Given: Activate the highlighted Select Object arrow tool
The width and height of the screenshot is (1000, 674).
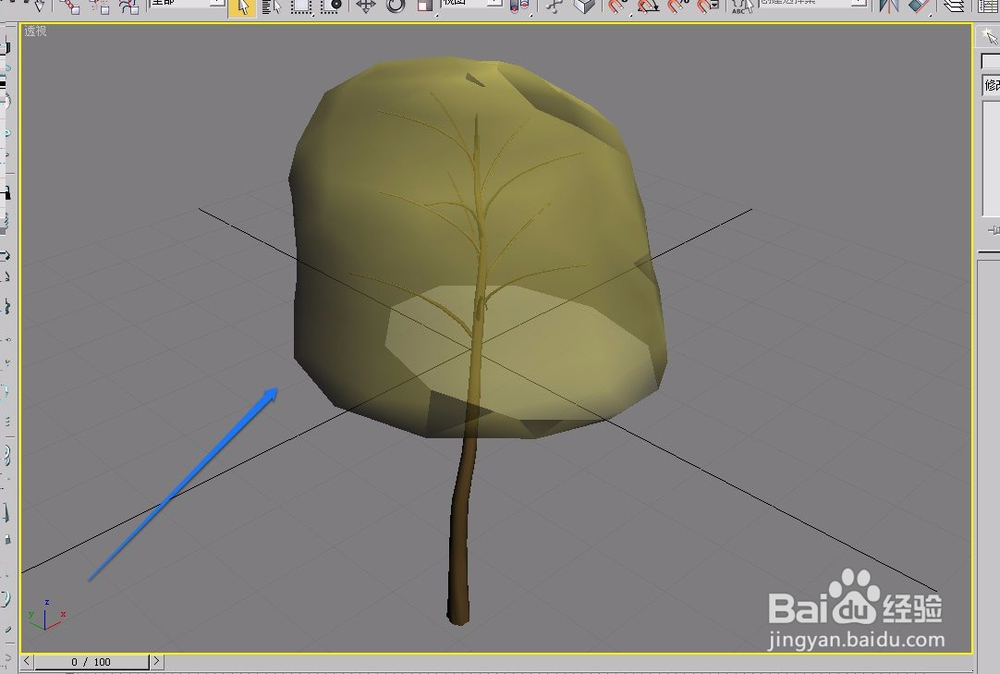Looking at the screenshot, I should coord(243,6).
